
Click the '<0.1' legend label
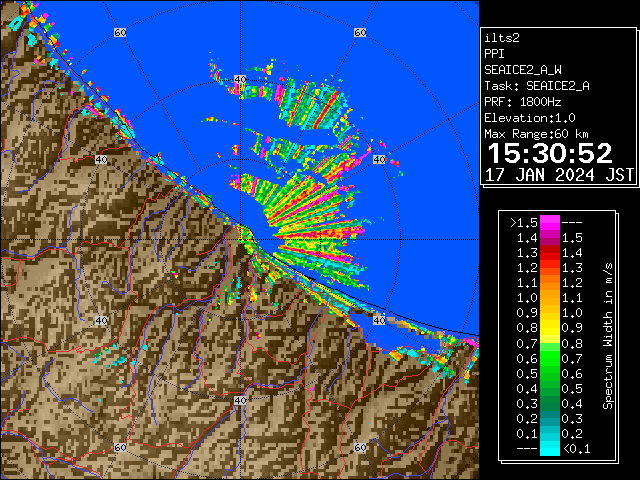pyautogui.click(x=577, y=449)
